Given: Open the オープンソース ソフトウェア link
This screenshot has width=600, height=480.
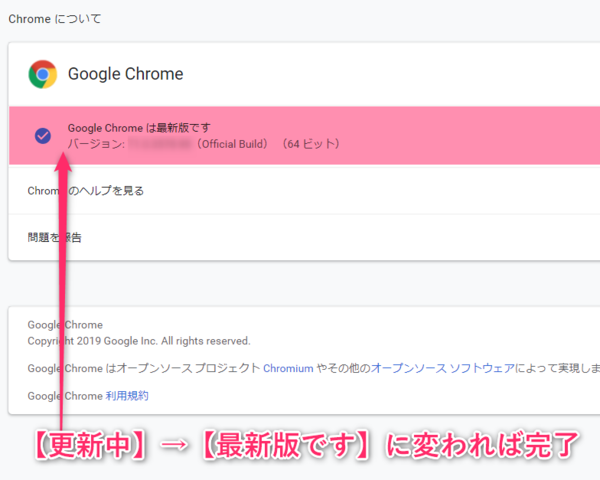Looking at the screenshot, I should coord(443,368).
